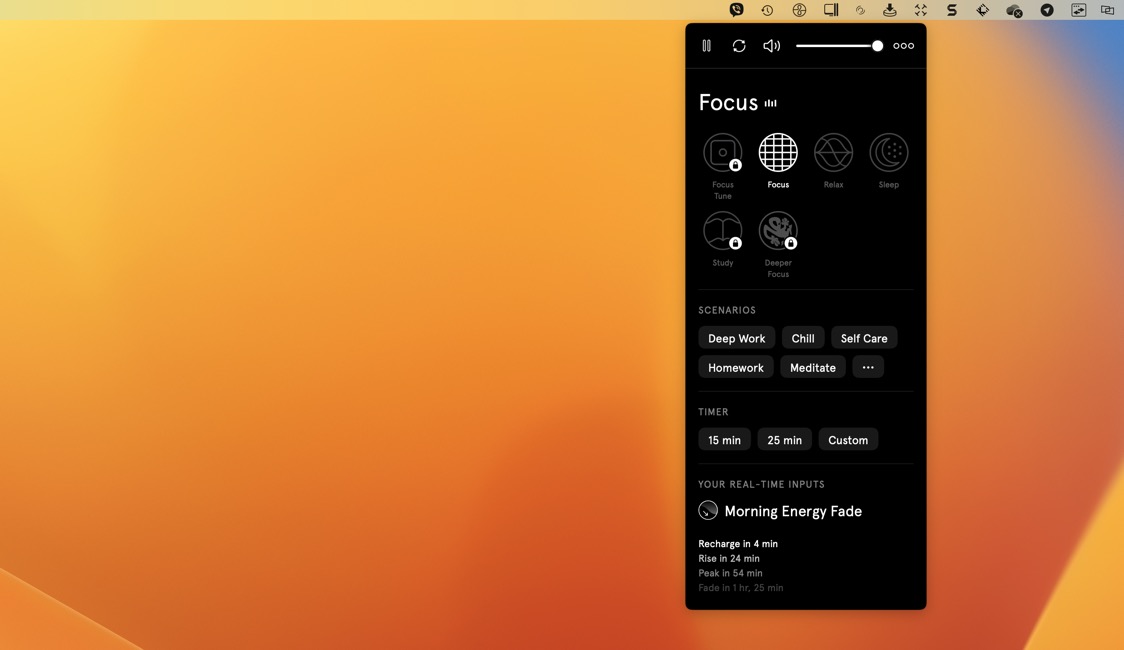Choose the Deep Work scenario
Screen dimensions: 1124x650
pyautogui.click(x=736, y=338)
